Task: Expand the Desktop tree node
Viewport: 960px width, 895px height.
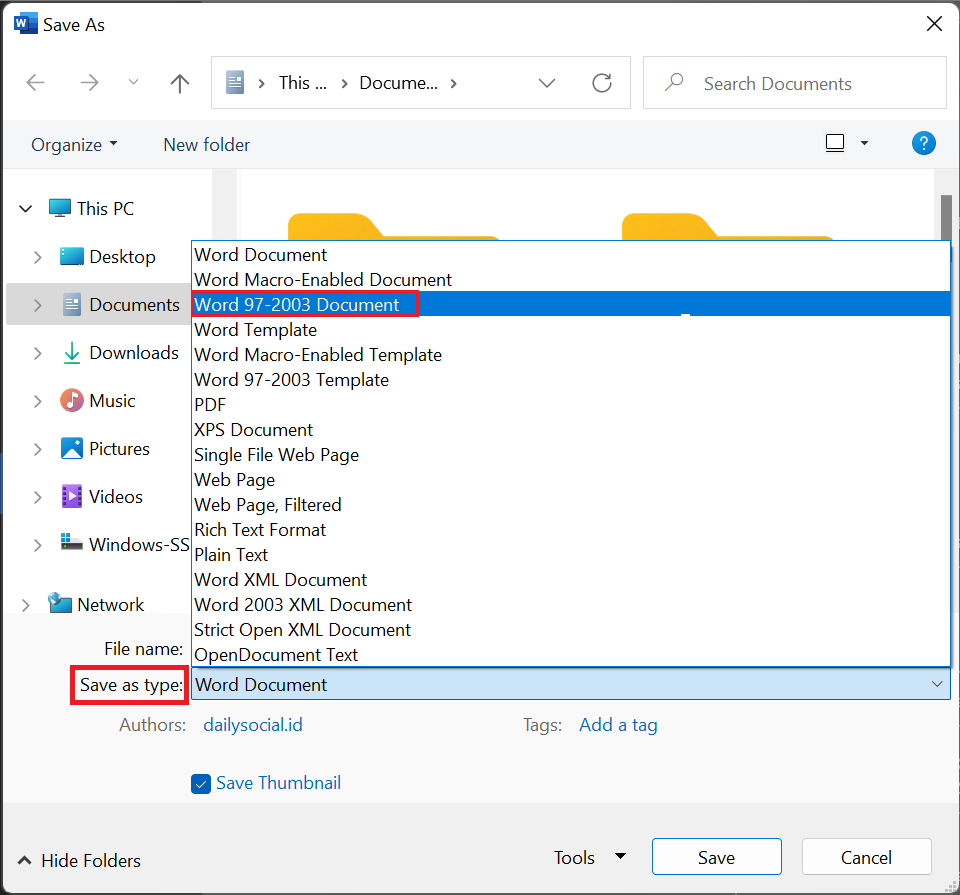Action: [x=37, y=257]
